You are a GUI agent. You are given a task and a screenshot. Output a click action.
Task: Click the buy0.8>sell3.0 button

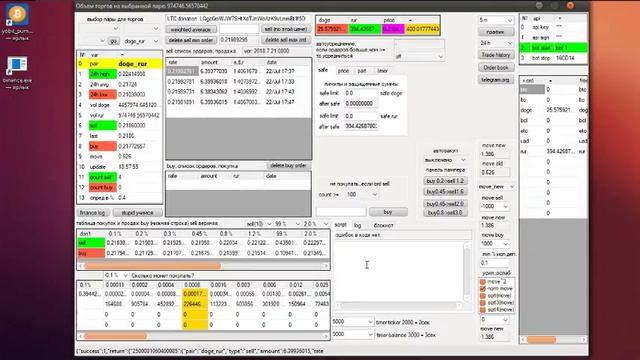[x=445, y=213]
